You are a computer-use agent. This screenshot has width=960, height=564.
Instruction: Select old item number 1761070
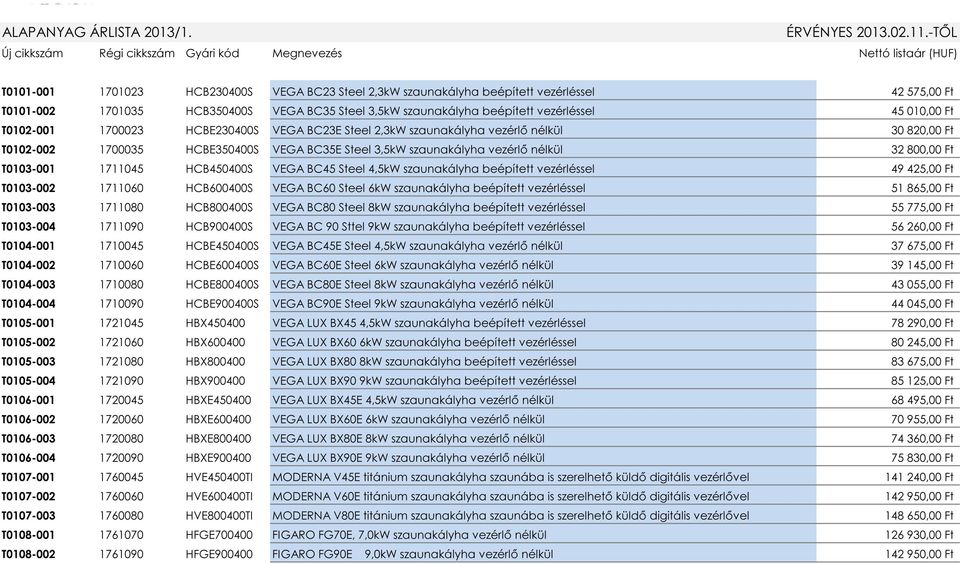point(121,535)
